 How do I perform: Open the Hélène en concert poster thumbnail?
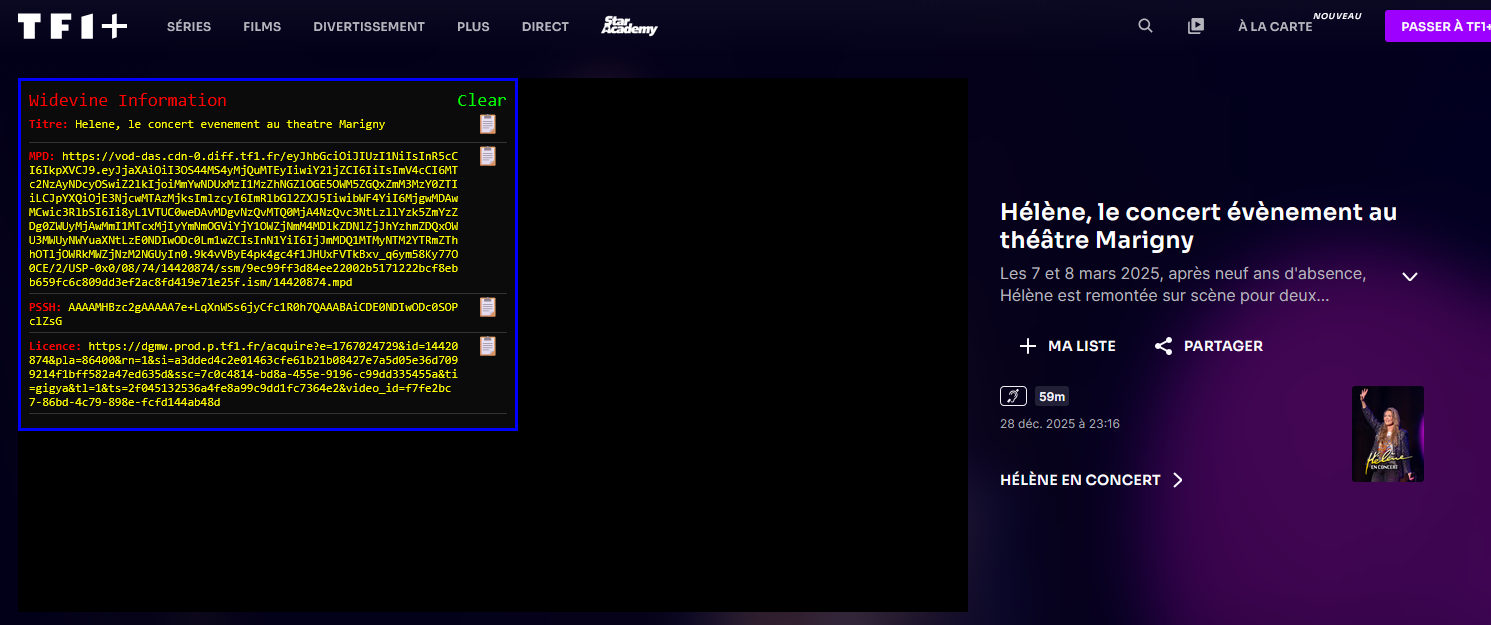1388,434
